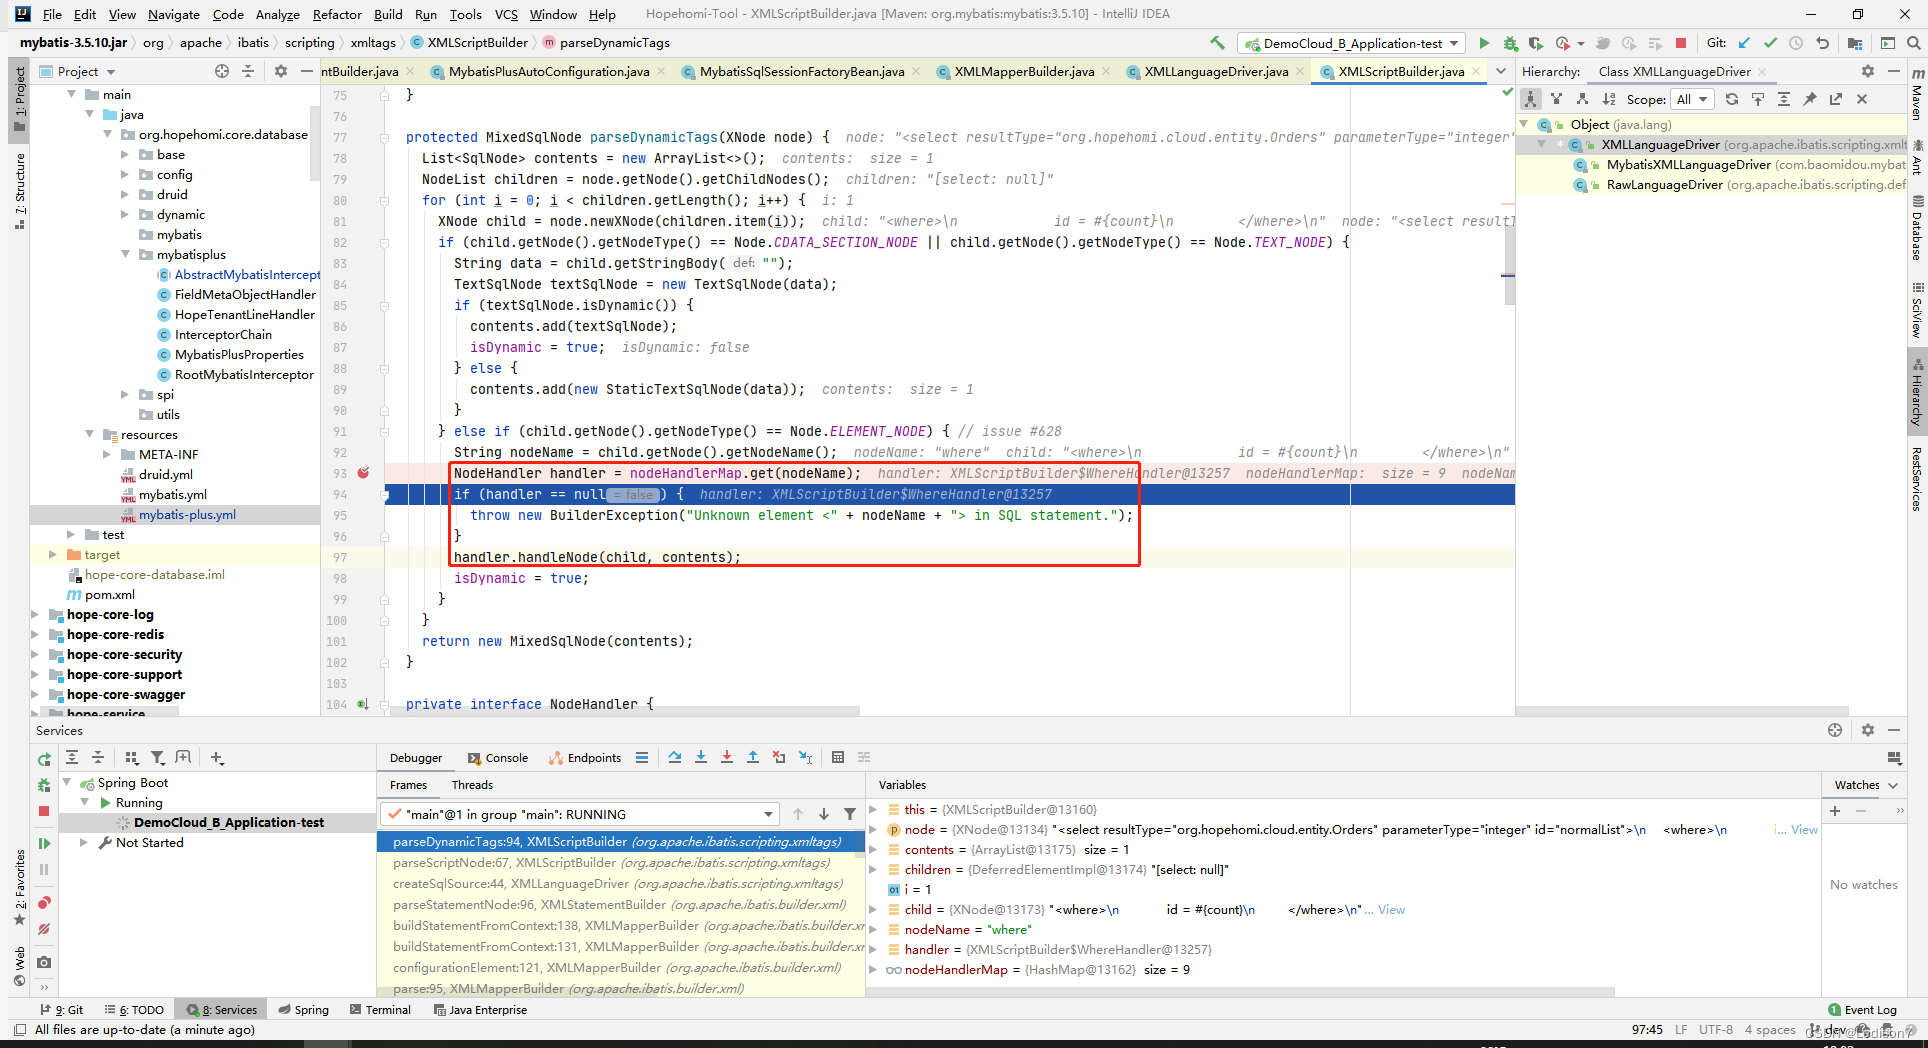Run with Coverage from the top toolbar
Screen dimensions: 1928x1048
(x=1536, y=43)
